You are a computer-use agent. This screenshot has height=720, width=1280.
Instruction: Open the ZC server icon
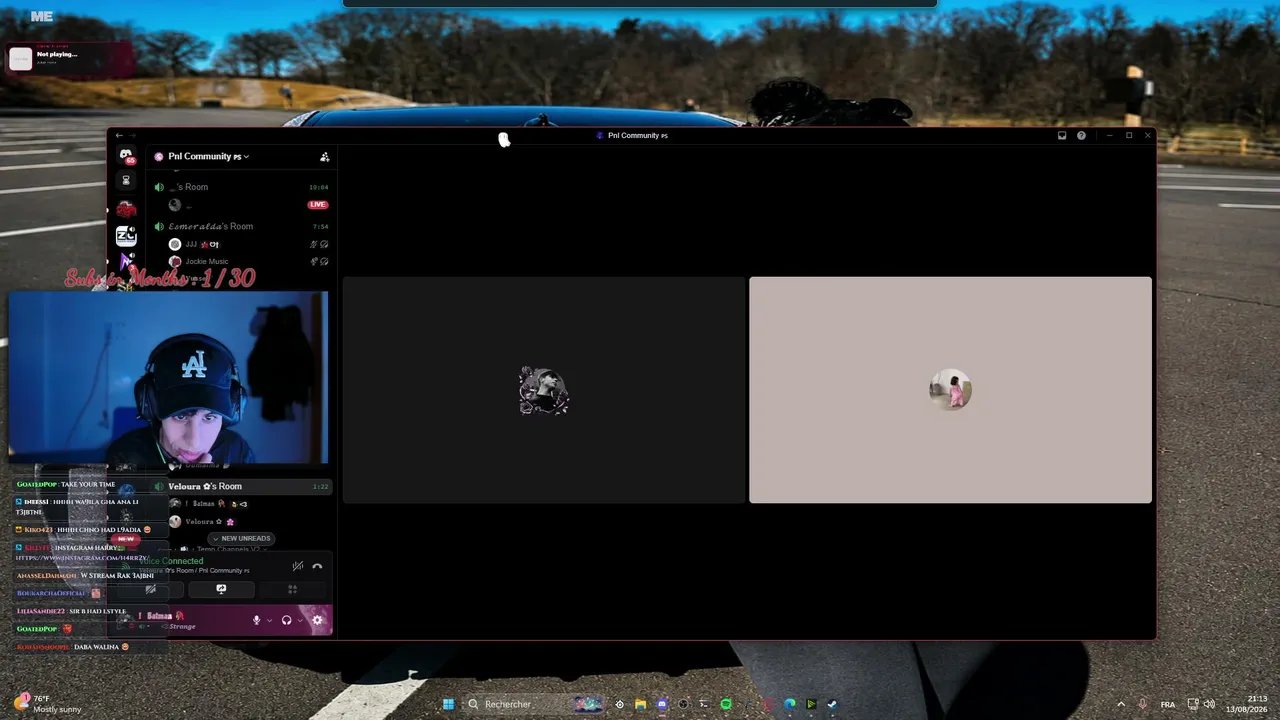click(x=126, y=236)
